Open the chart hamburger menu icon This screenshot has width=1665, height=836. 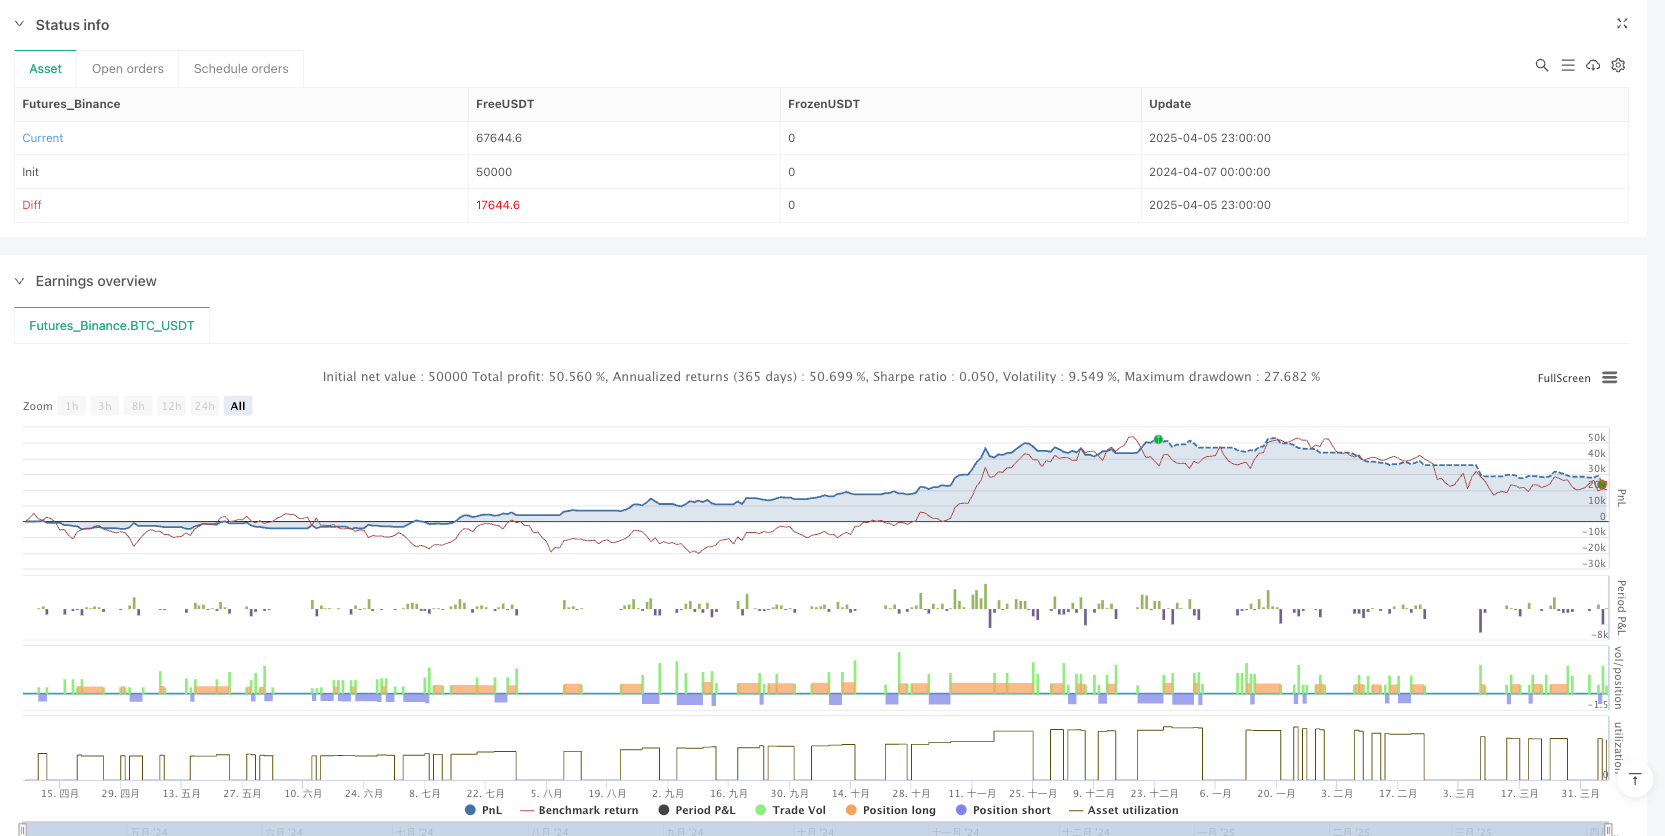pyautogui.click(x=1610, y=378)
